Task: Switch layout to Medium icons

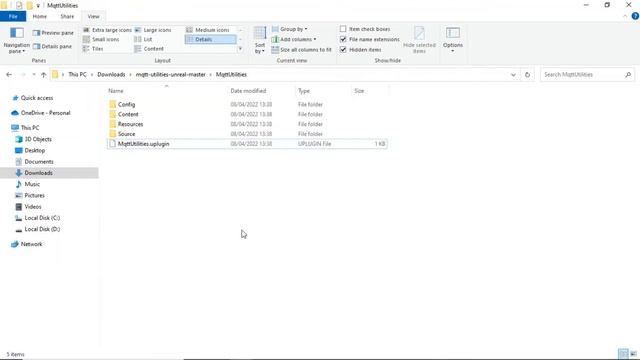Action: [208, 30]
